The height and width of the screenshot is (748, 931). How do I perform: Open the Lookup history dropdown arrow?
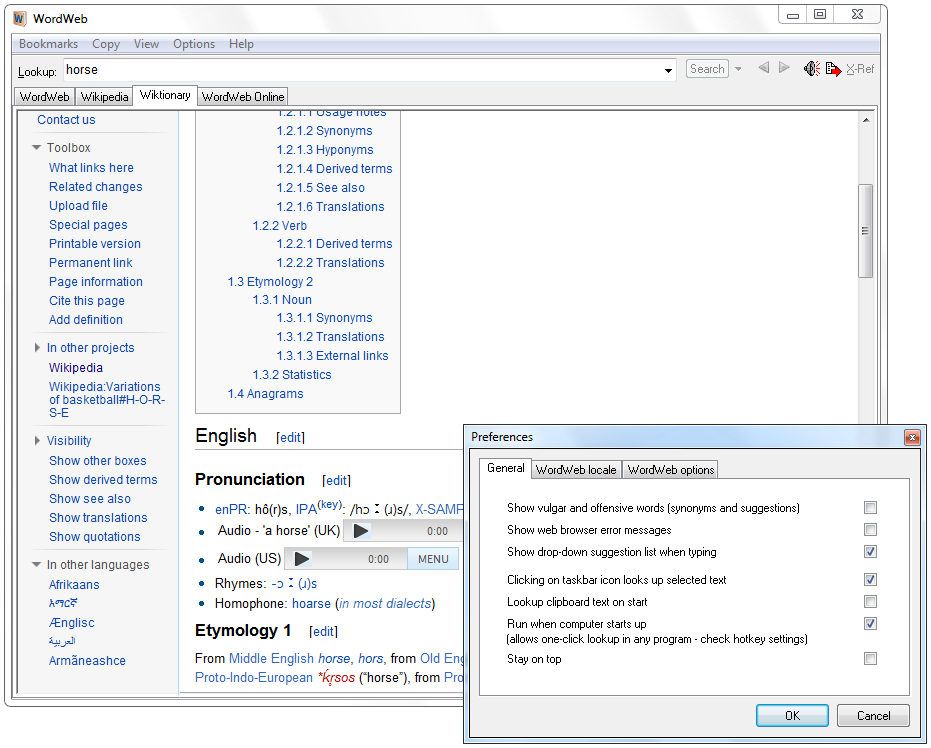click(x=668, y=70)
